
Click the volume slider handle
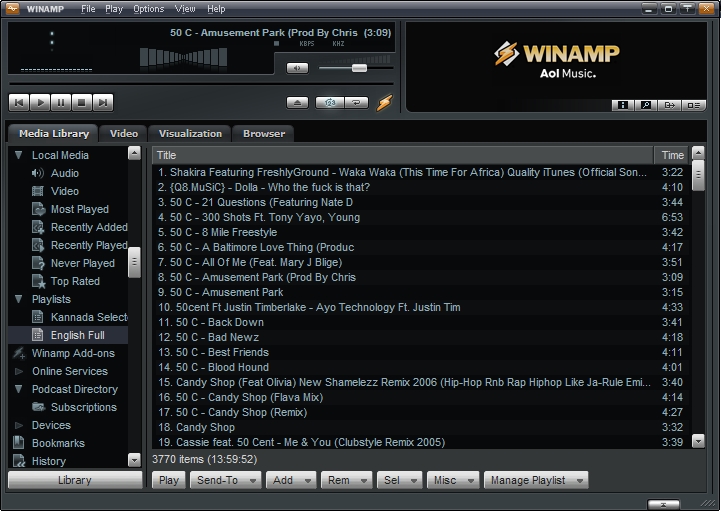click(x=359, y=68)
